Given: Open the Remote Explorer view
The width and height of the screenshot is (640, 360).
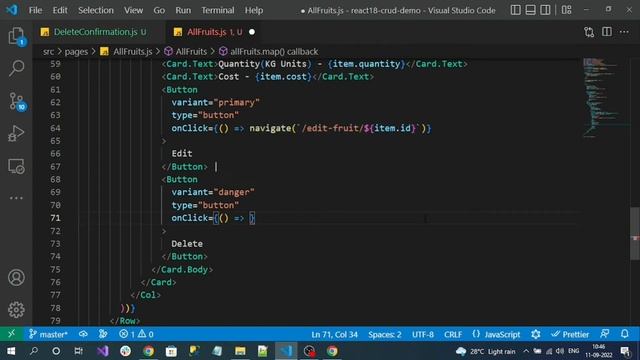Looking at the screenshot, I should (16, 166).
